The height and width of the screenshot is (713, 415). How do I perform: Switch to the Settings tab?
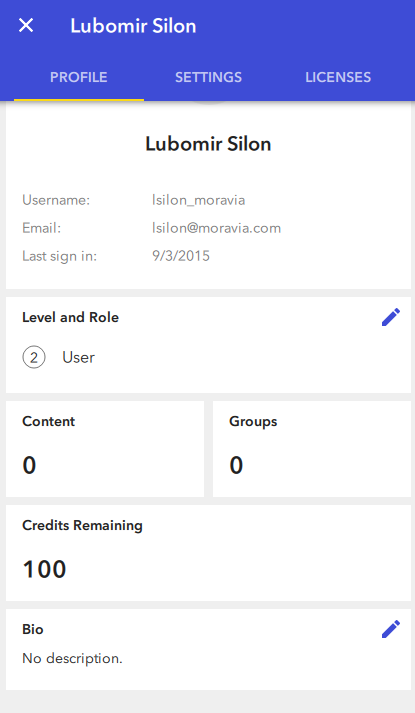pos(208,77)
